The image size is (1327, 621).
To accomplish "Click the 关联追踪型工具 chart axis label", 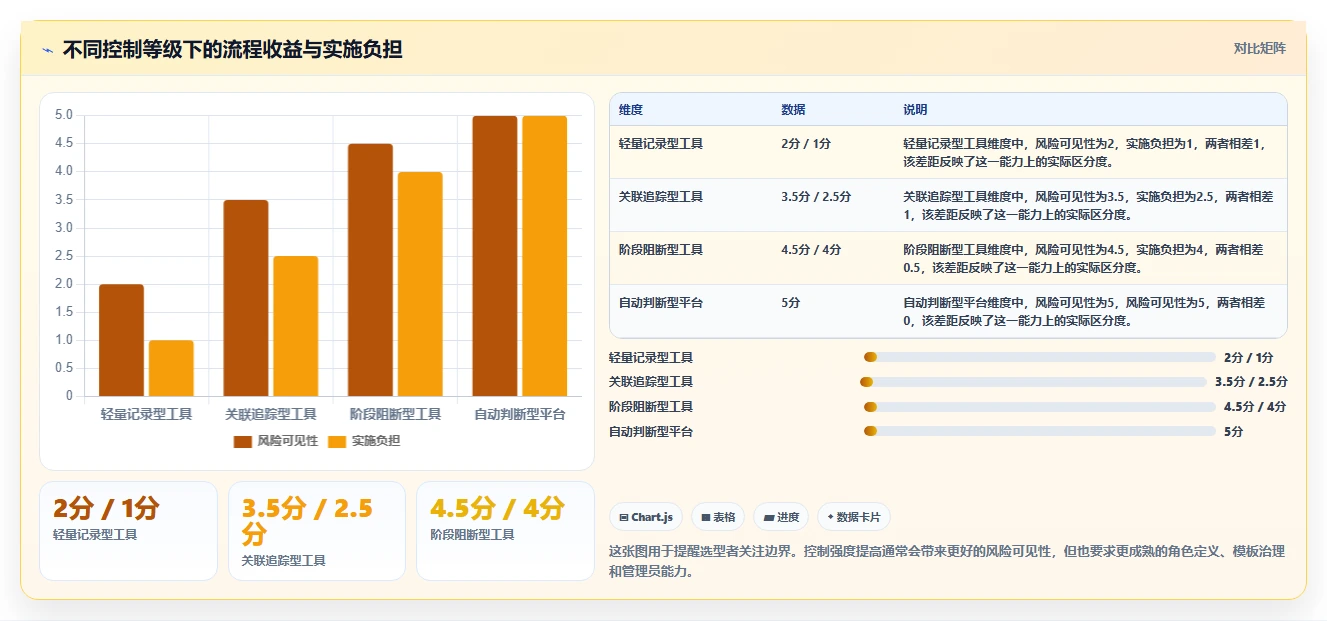I will coord(271,414).
